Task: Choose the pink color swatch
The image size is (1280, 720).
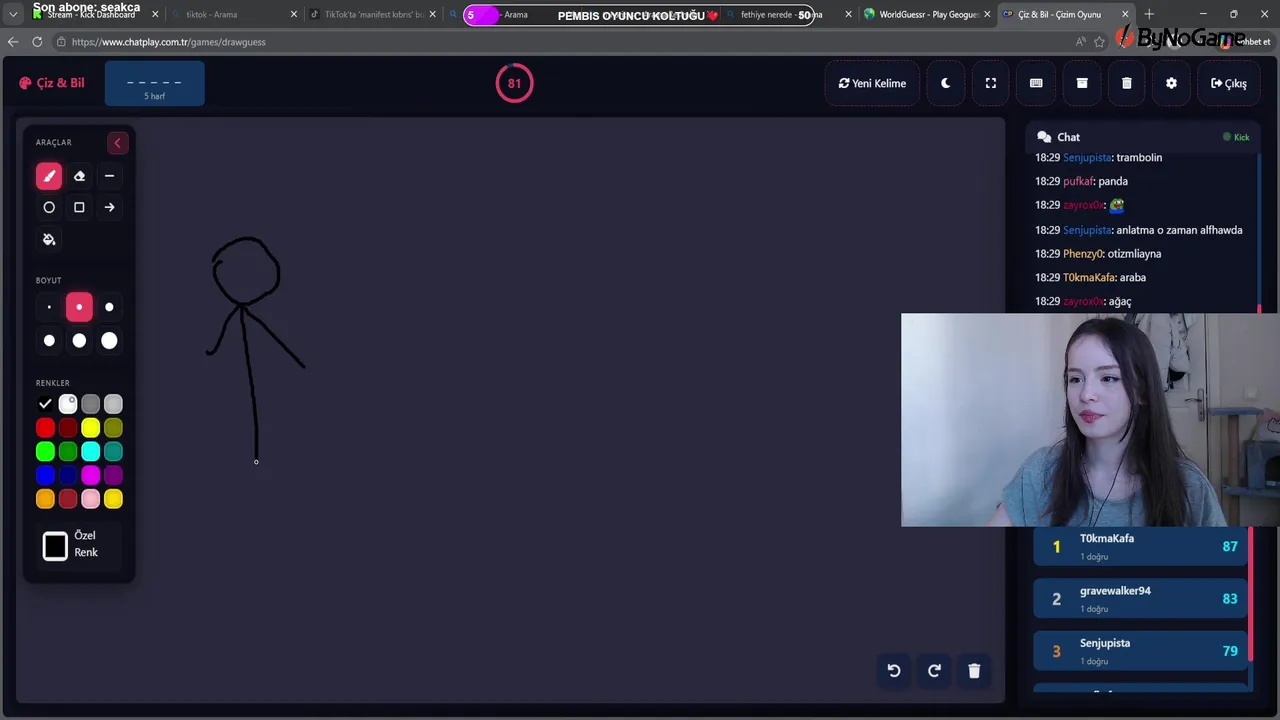Action: click(91, 499)
